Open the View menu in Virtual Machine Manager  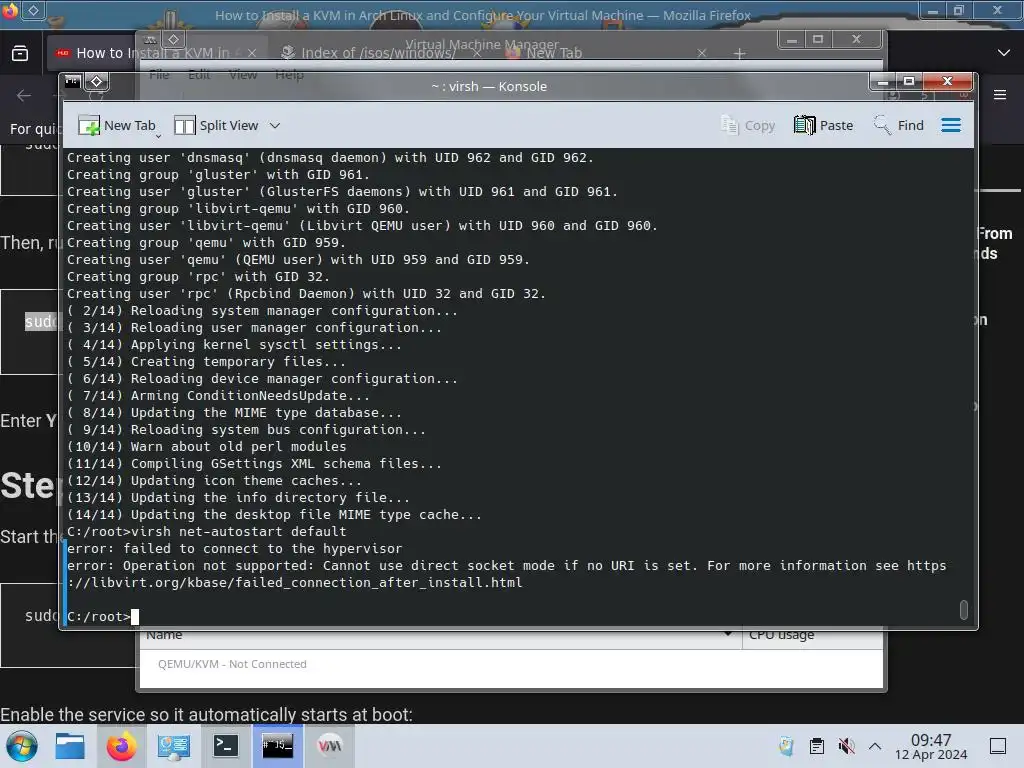click(x=242, y=74)
